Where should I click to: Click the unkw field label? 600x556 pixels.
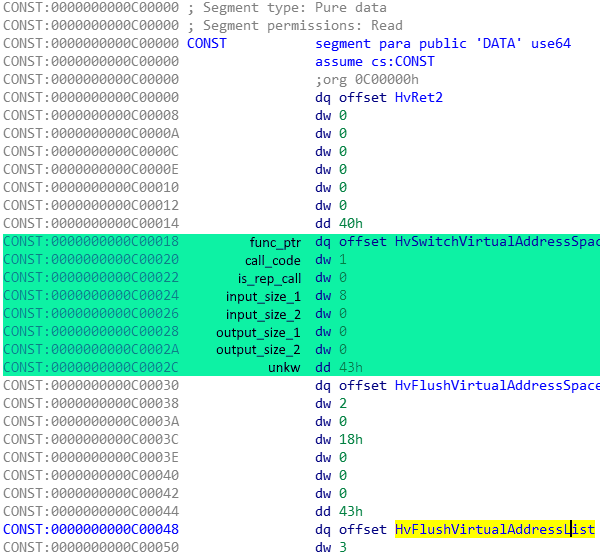(284, 368)
